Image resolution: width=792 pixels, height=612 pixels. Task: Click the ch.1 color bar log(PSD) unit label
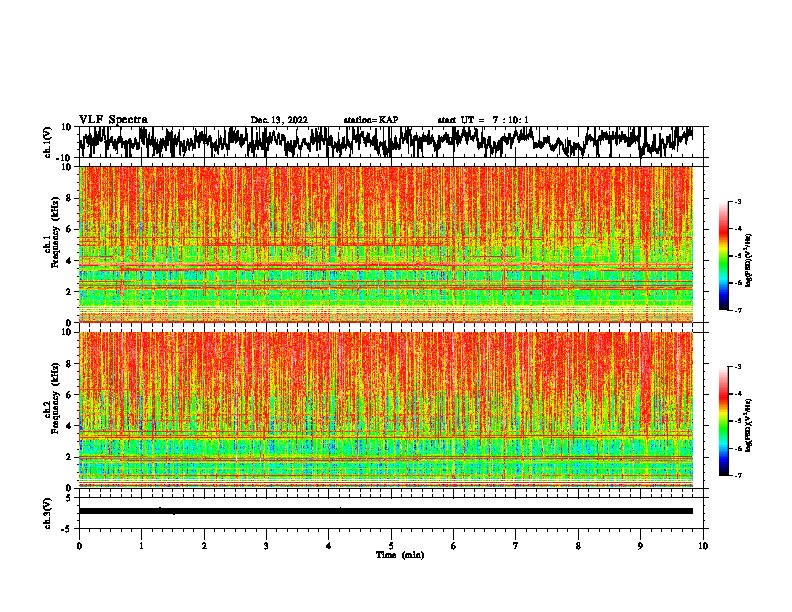coord(749,261)
